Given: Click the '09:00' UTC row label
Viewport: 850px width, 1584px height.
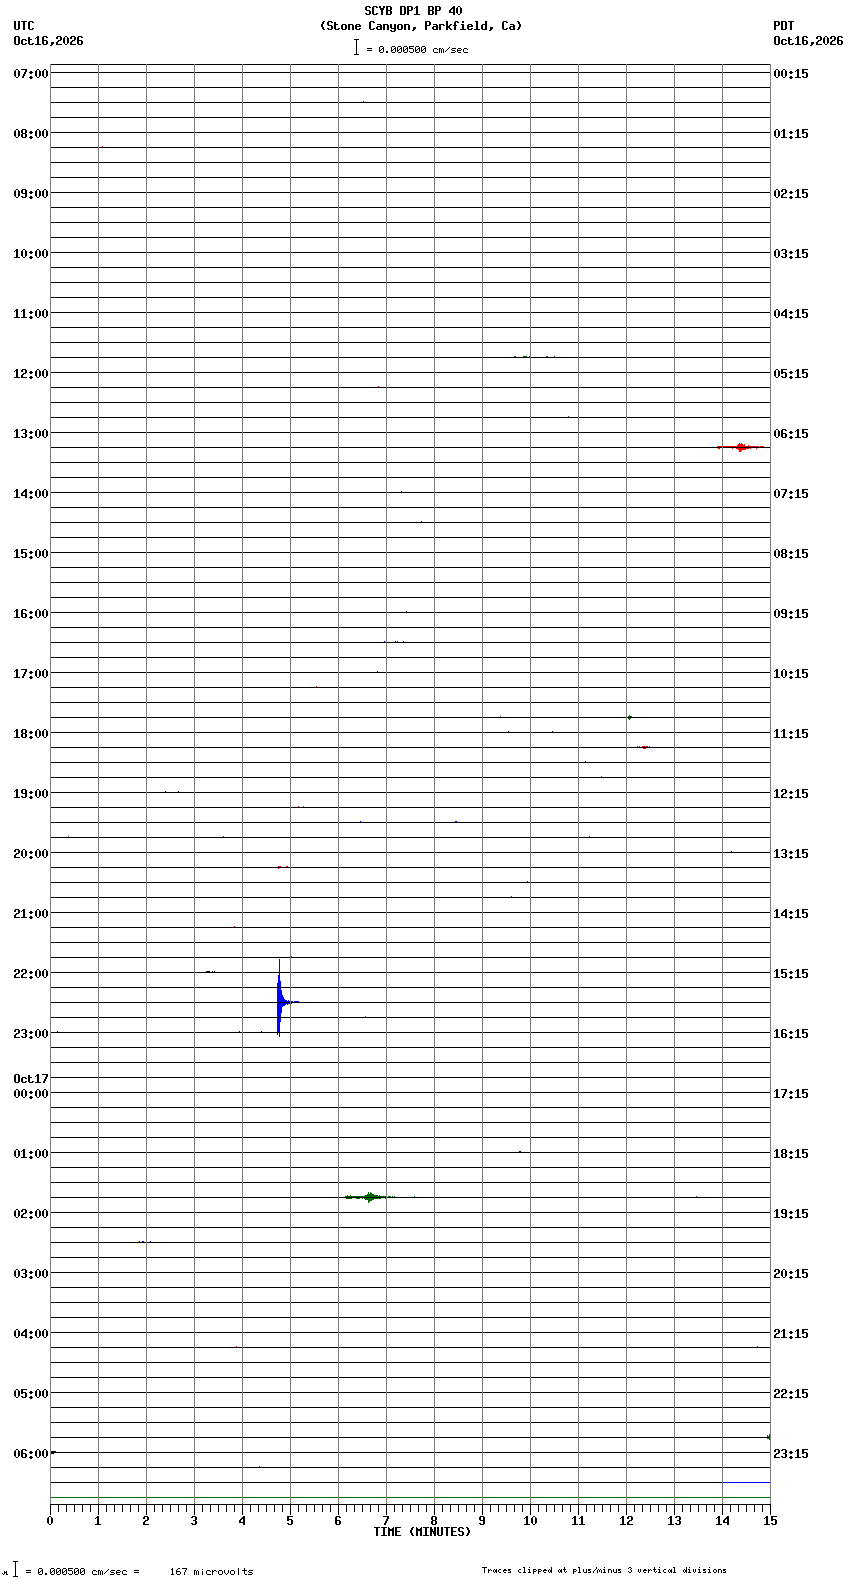Looking at the screenshot, I should [30, 194].
